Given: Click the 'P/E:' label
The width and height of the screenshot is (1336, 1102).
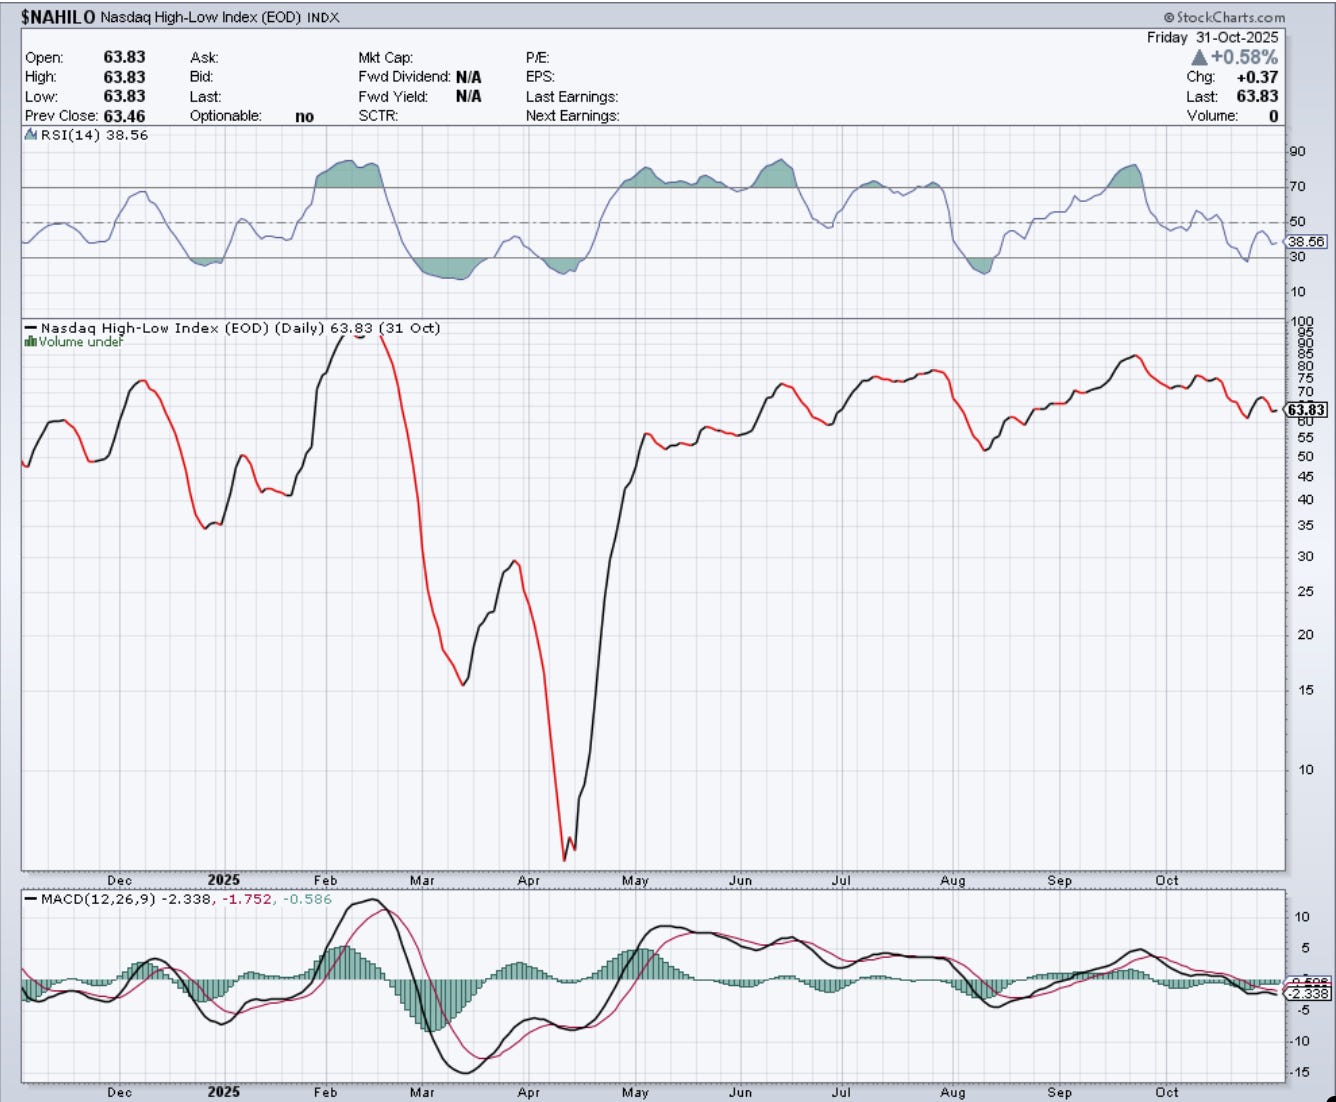Looking at the screenshot, I should (538, 58).
